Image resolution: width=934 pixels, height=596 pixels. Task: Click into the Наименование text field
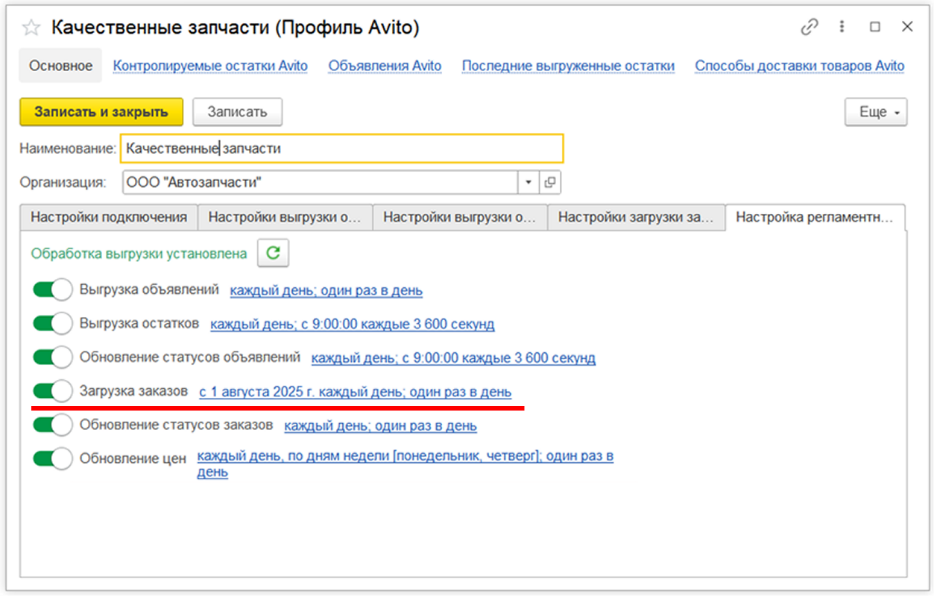(x=340, y=149)
